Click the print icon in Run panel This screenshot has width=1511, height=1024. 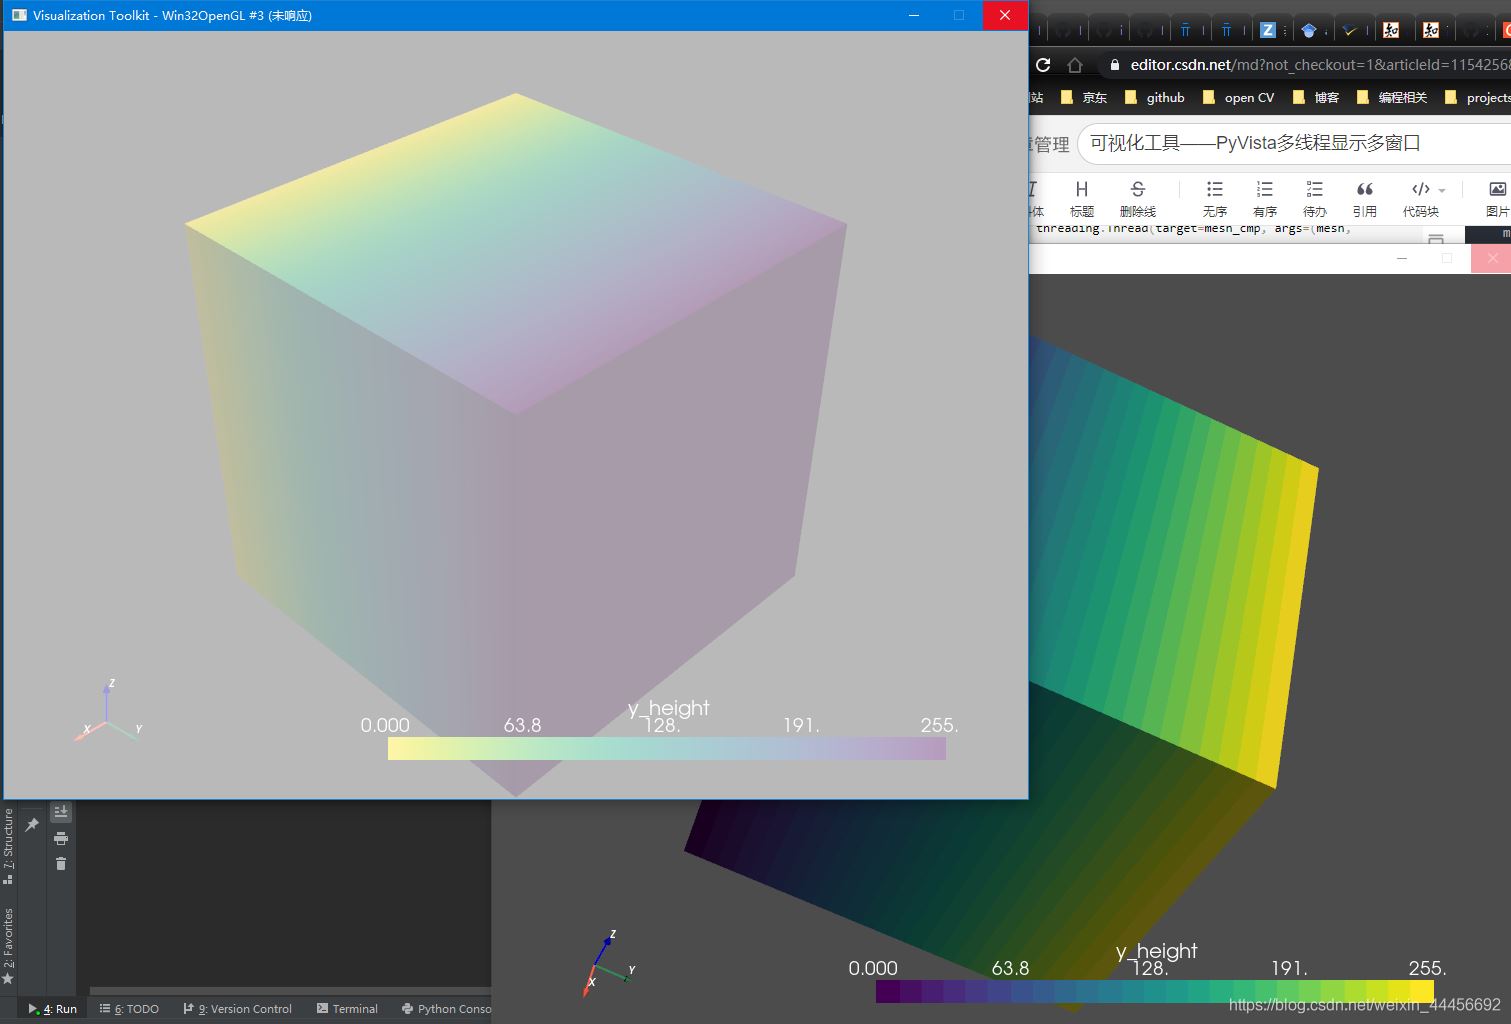tap(61, 838)
